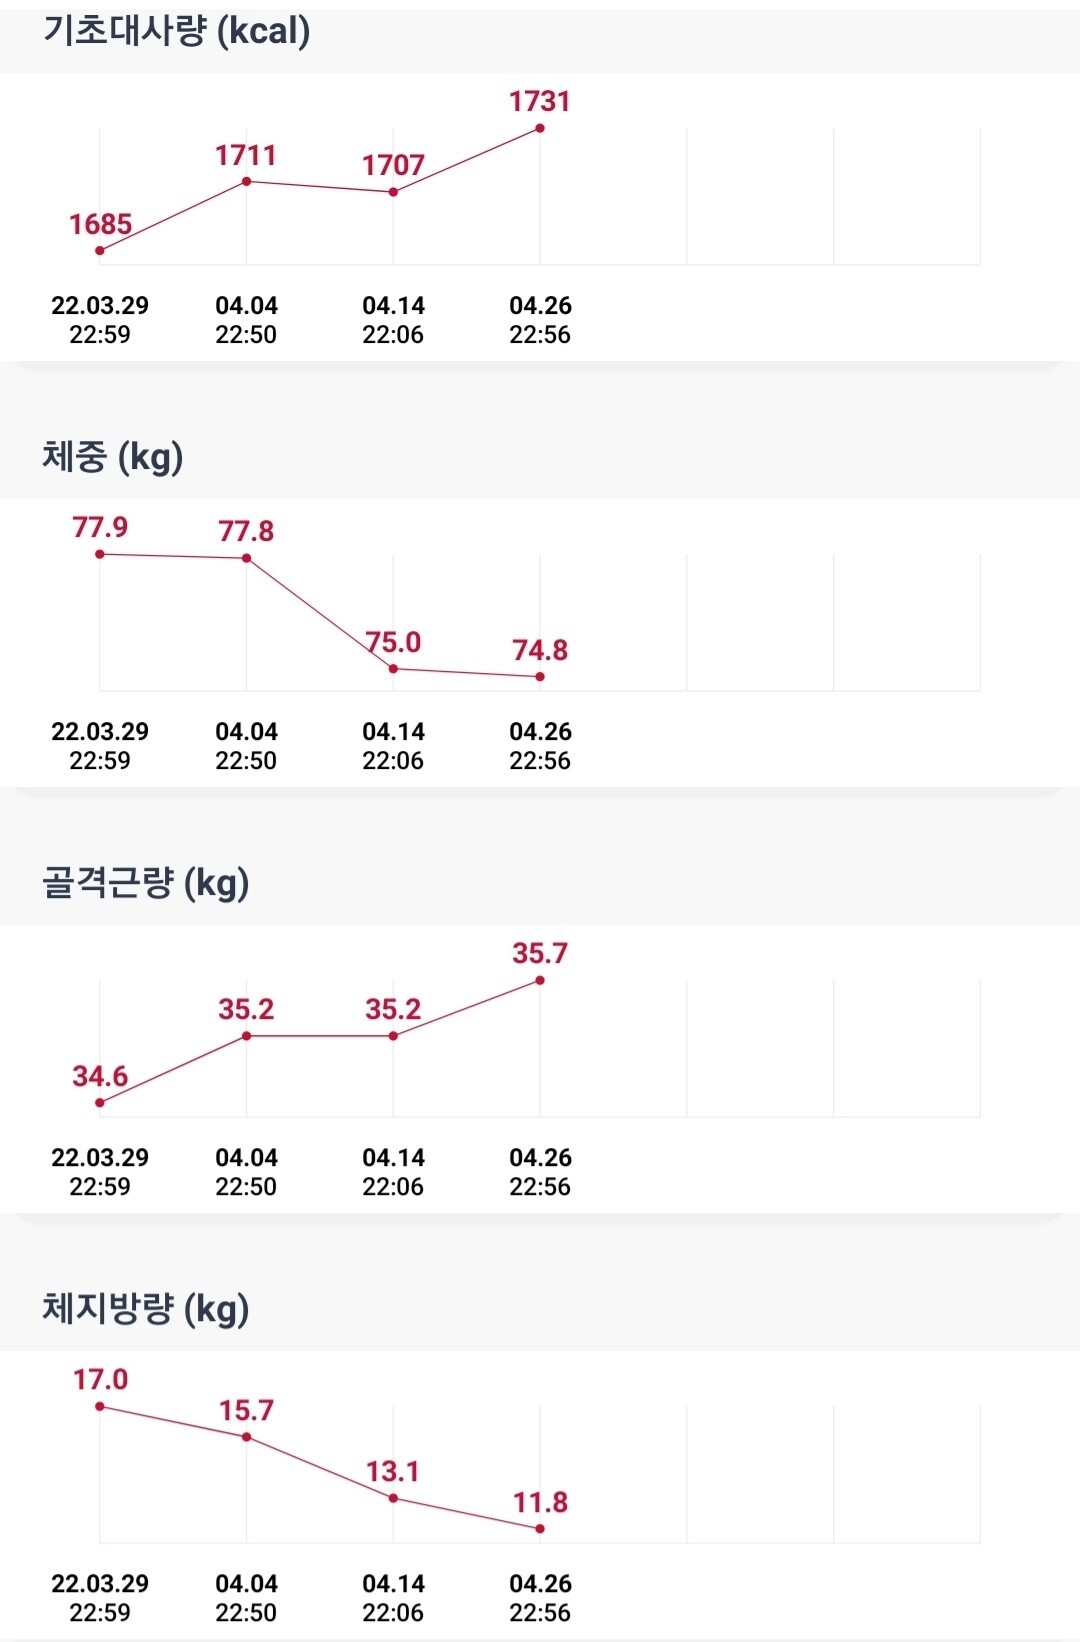The image size is (1080, 1642).
Task: Tap the 11.8 kg body fat point
Action: coord(540,1528)
